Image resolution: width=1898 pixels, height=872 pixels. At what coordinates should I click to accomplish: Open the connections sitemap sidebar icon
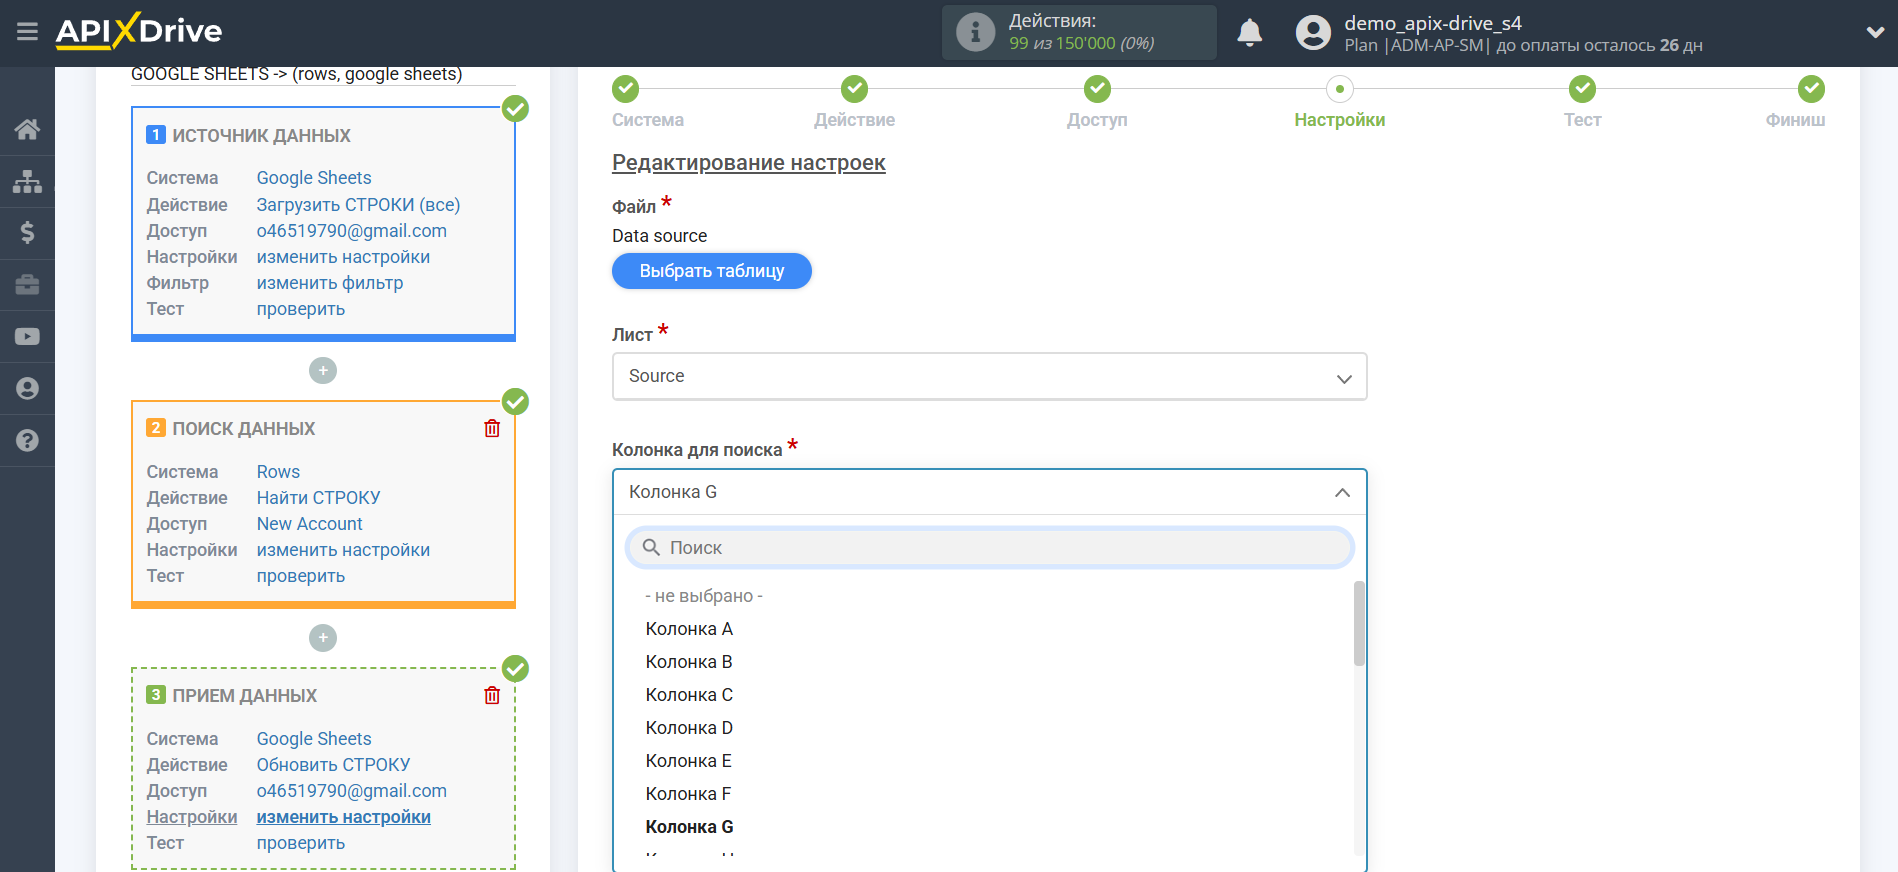[27, 181]
